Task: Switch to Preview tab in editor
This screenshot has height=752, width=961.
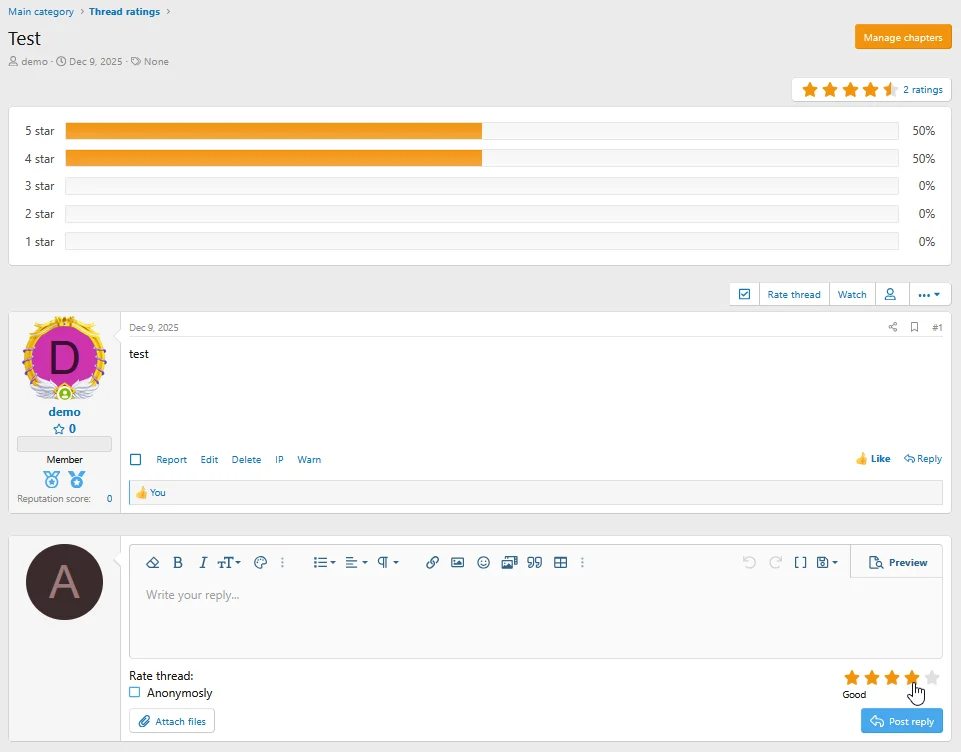Action: [898, 563]
